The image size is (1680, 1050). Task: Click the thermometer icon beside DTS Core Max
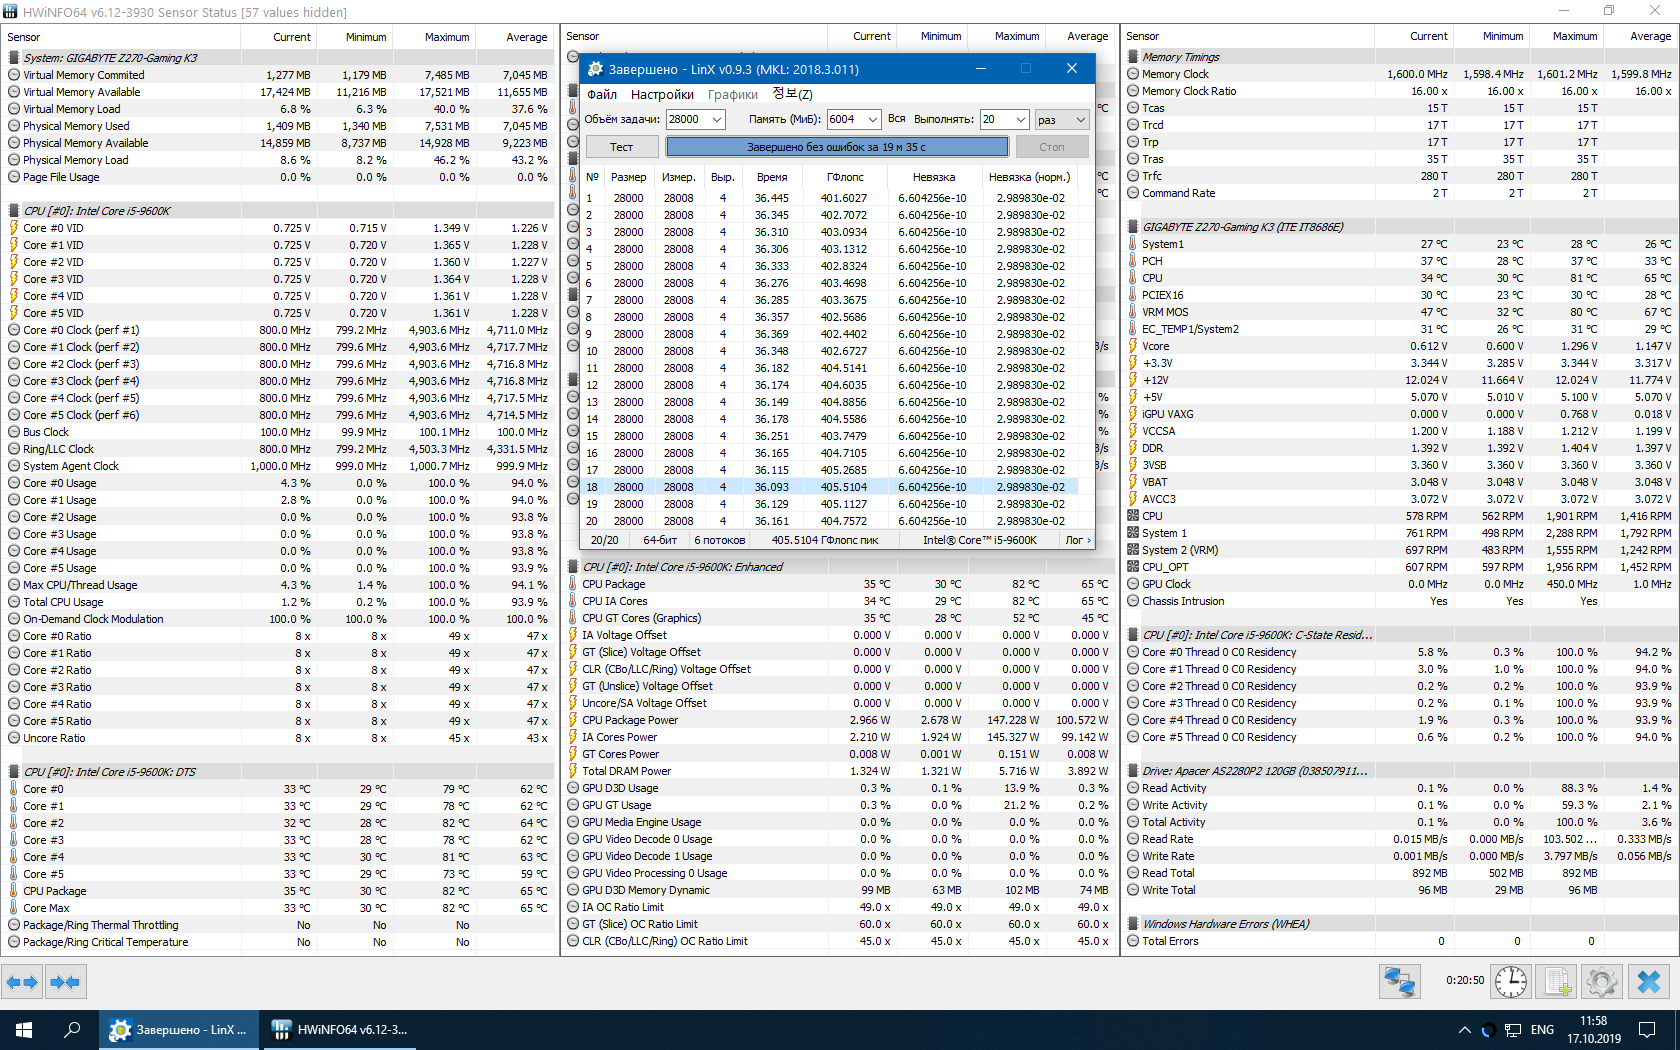14,908
